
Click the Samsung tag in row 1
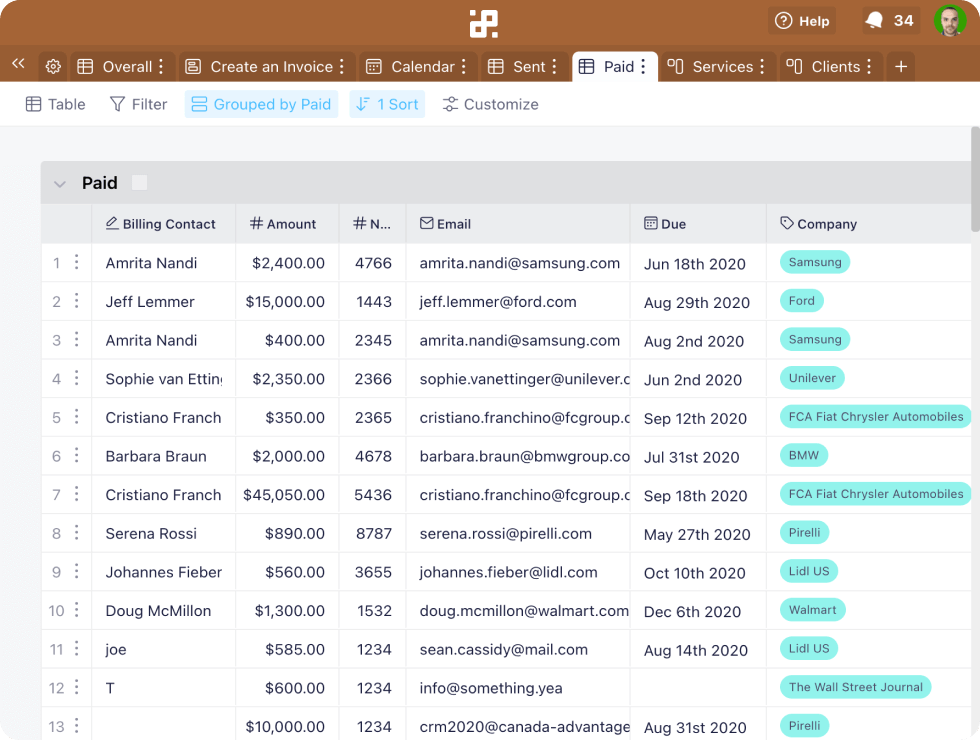point(815,262)
